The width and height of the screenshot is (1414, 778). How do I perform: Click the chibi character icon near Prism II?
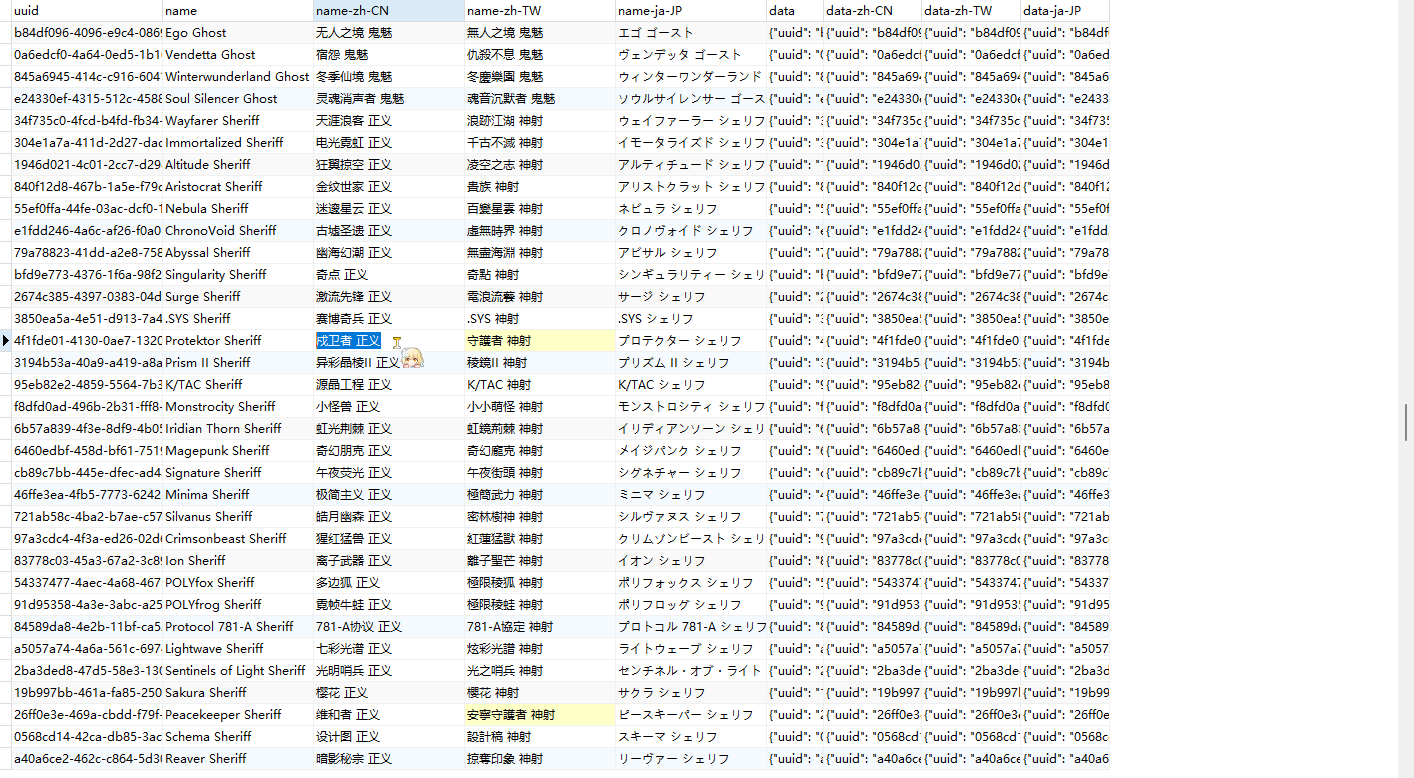tap(411, 357)
